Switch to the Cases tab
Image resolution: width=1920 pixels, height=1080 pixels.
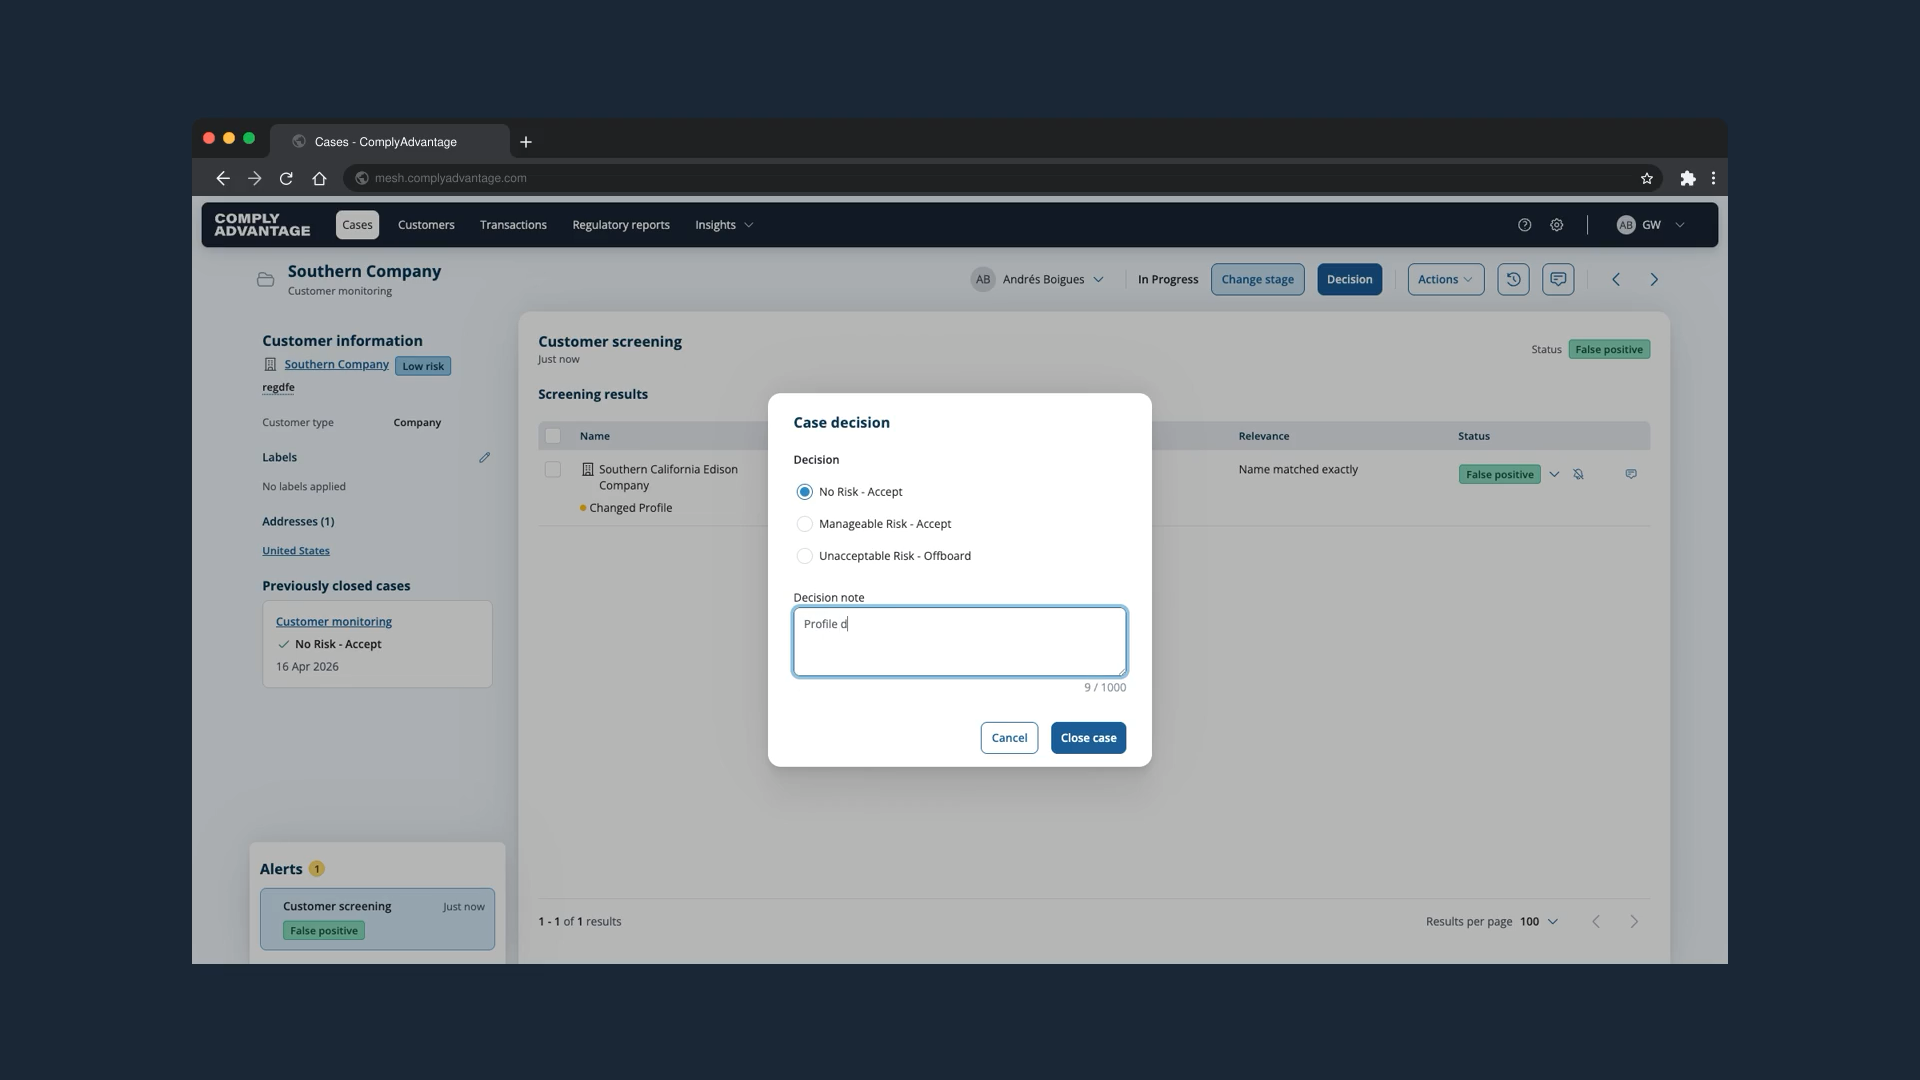click(357, 225)
